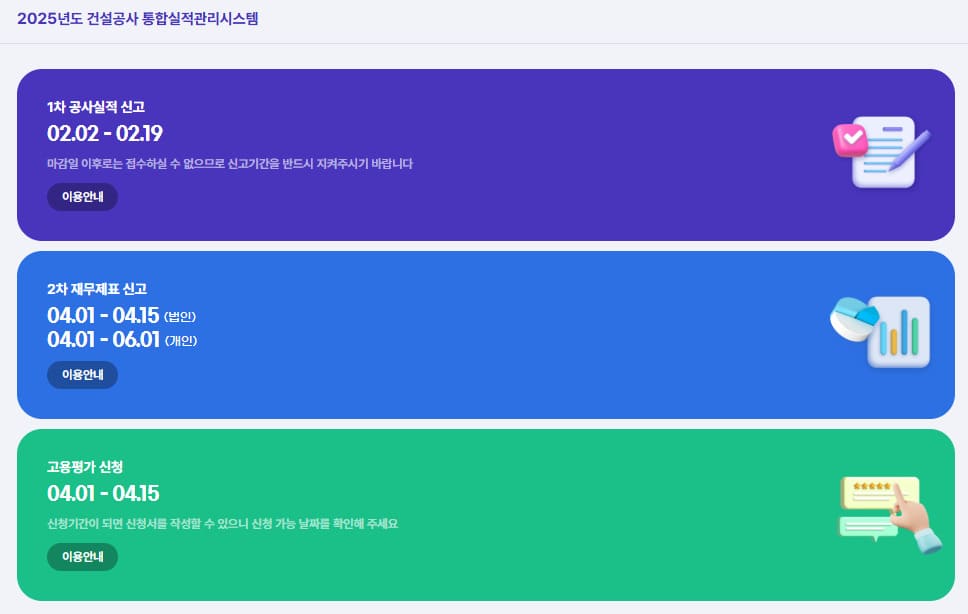
Task: Click the pink checkmark badge on the document icon
Action: [x=850, y=138]
